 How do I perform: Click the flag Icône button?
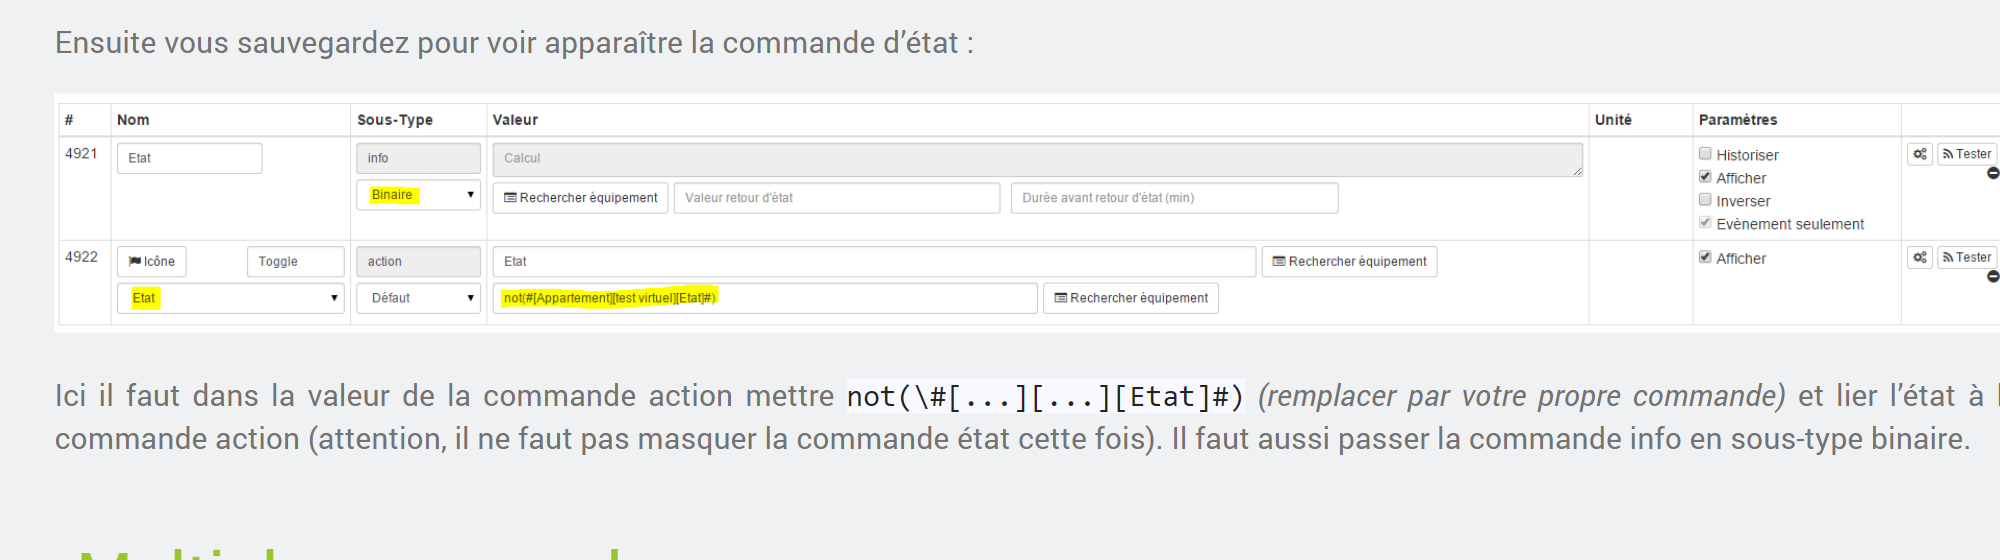tap(151, 262)
